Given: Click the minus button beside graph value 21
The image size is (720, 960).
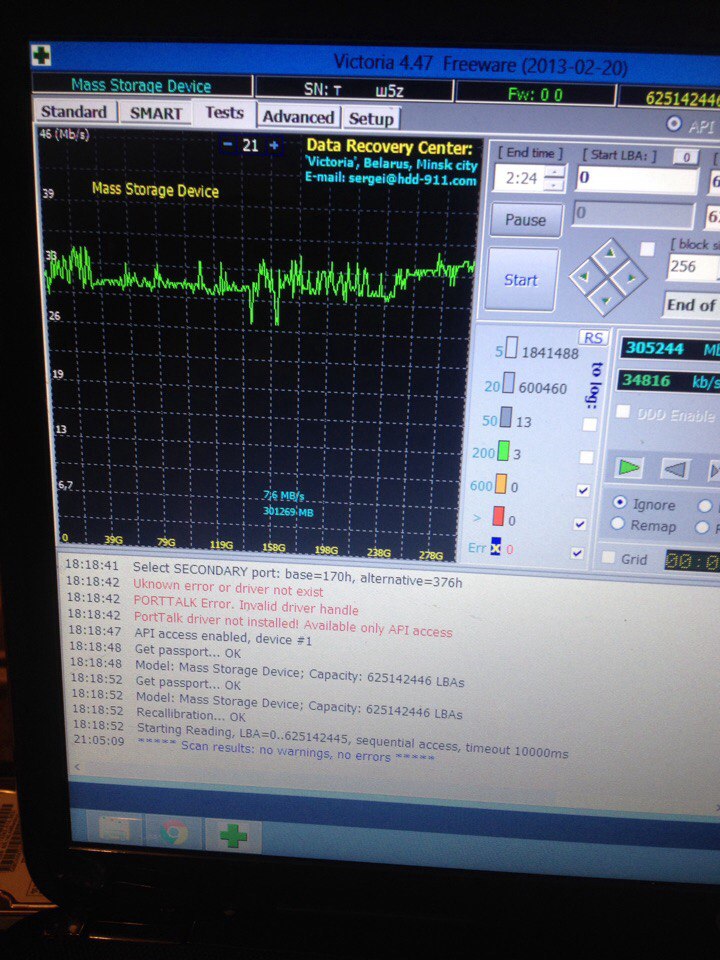Looking at the screenshot, I should [228, 145].
